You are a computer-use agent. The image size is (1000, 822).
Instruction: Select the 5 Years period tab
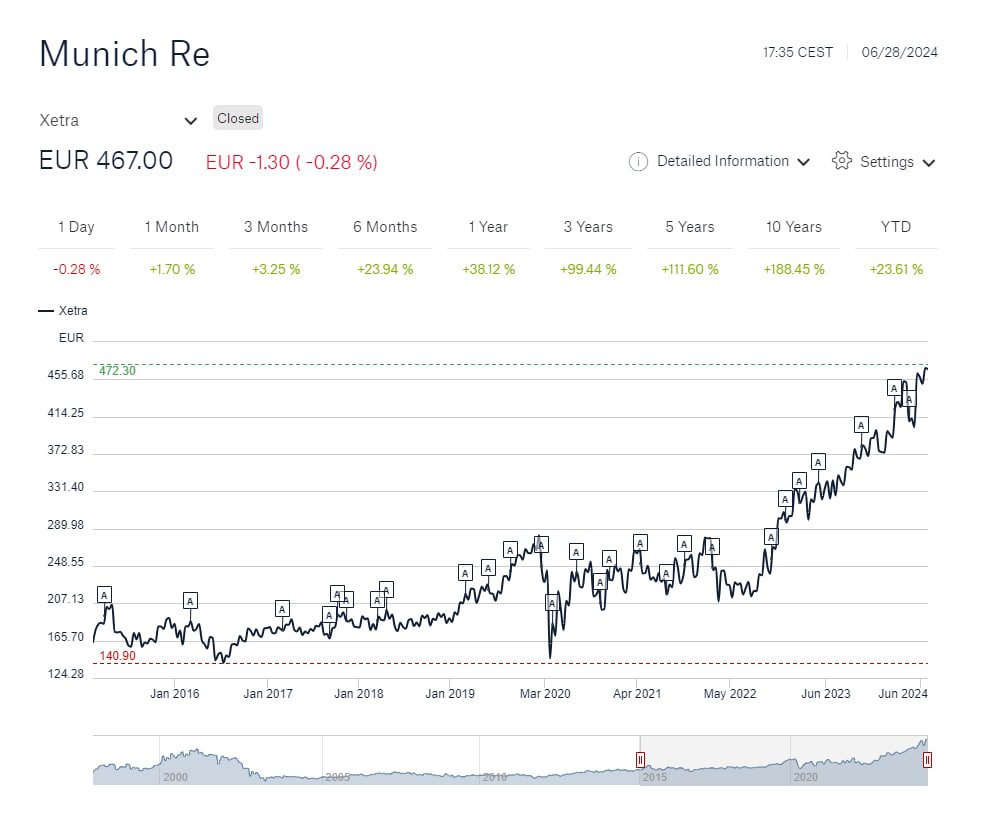click(690, 227)
